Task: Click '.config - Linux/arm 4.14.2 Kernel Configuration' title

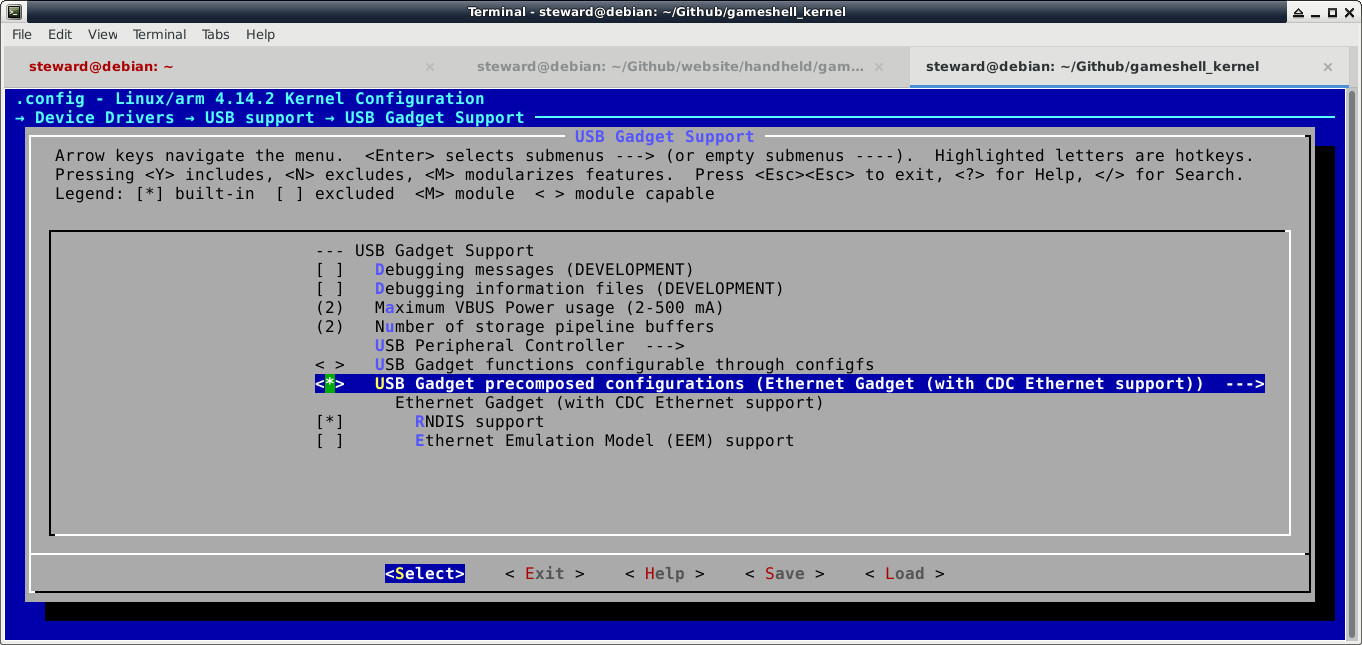Action: pos(250,99)
